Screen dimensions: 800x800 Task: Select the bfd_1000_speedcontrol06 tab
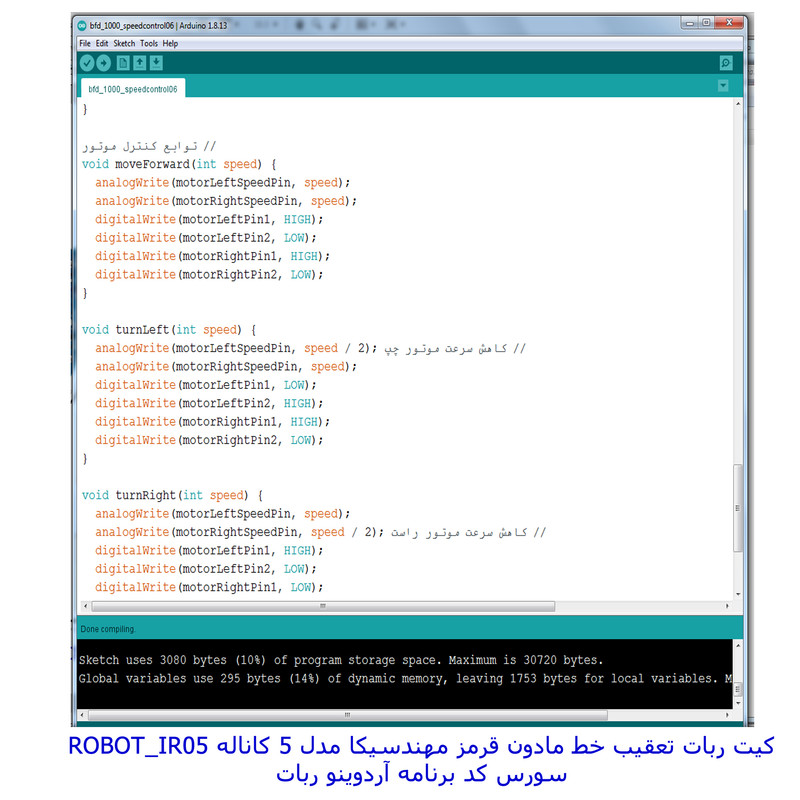(133, 89)
